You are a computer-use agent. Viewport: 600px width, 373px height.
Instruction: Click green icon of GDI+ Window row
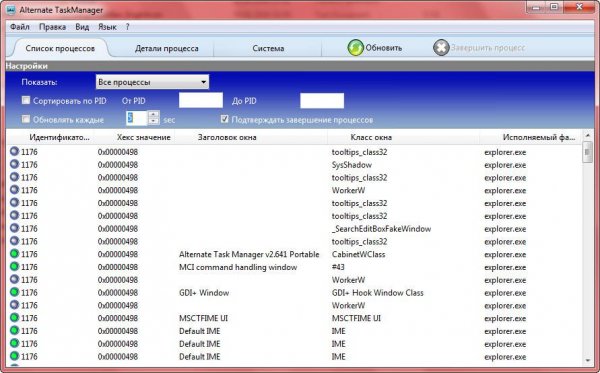click(x=14, y=292)
